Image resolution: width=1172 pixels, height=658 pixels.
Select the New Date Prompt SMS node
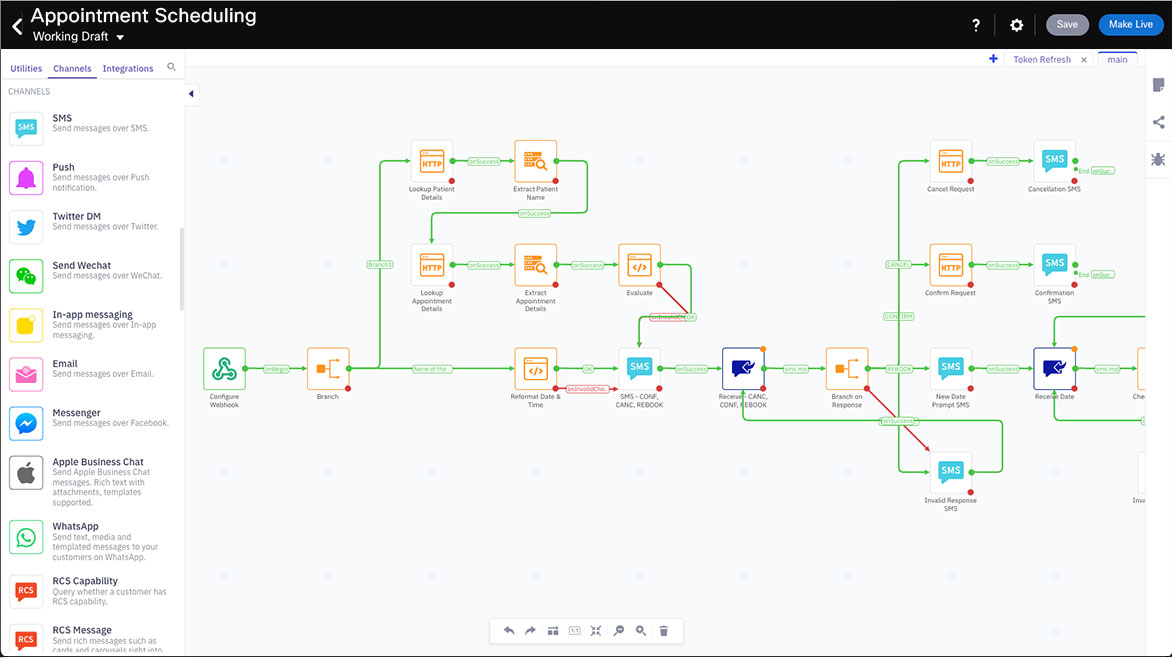[x=951, y=369]
